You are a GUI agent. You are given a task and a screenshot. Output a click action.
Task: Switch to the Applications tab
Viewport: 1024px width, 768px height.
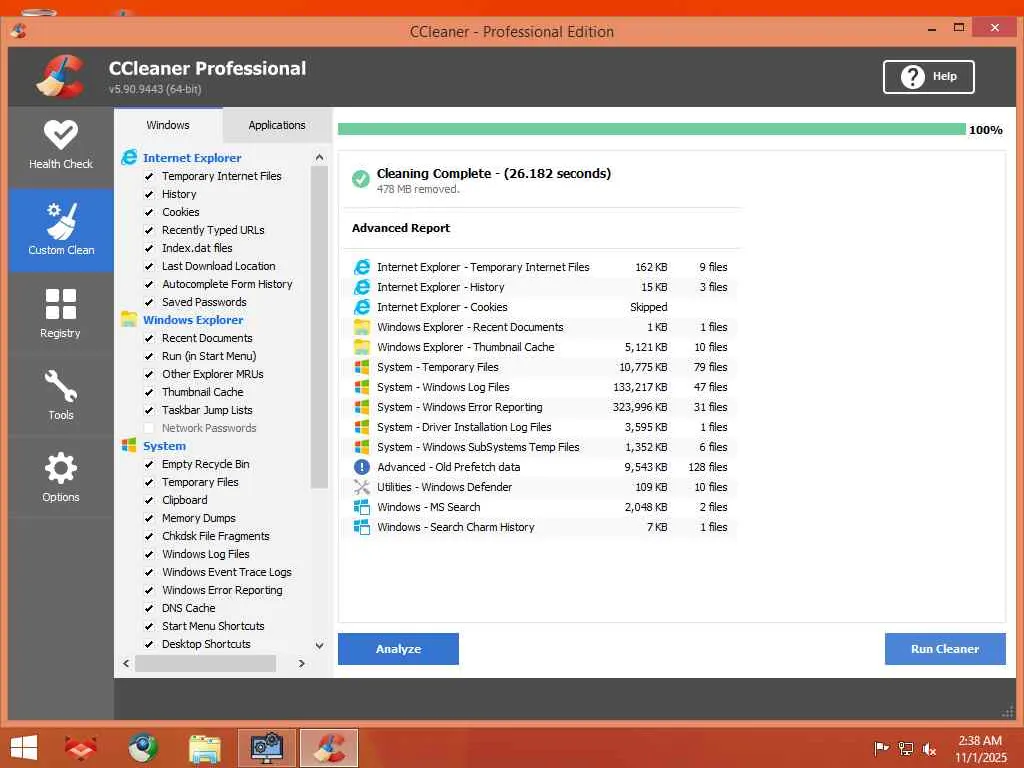[277, 125]
